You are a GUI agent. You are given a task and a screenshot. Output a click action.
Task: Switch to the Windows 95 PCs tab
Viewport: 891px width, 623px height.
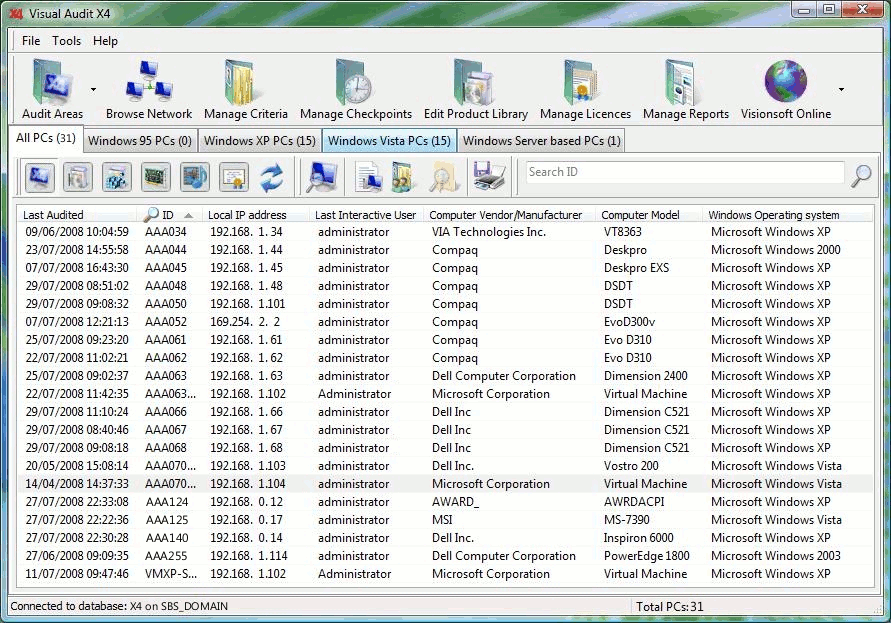(140, 141)
